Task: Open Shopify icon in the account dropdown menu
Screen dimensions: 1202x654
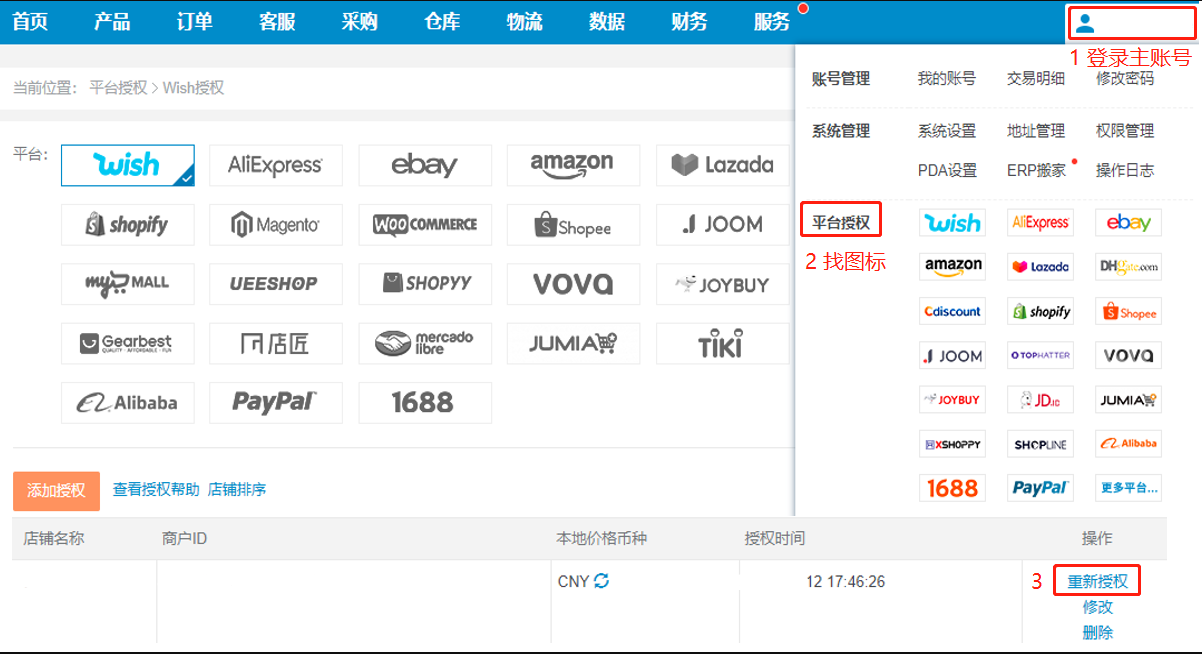Action: pyautogui.click(x=1040, y=311)
